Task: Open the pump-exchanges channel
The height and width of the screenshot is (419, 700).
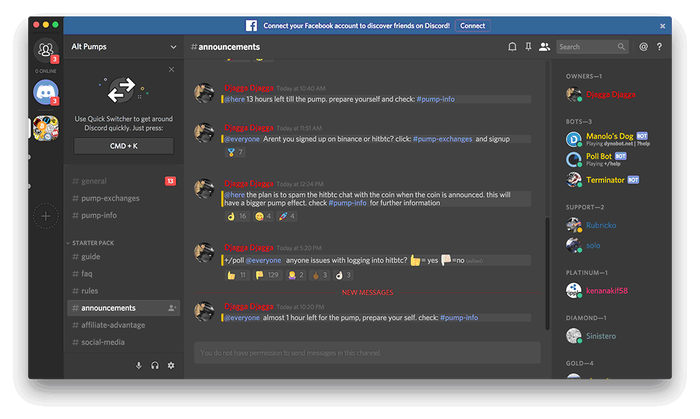Action: pyautogui.click(x=123, y=198)
